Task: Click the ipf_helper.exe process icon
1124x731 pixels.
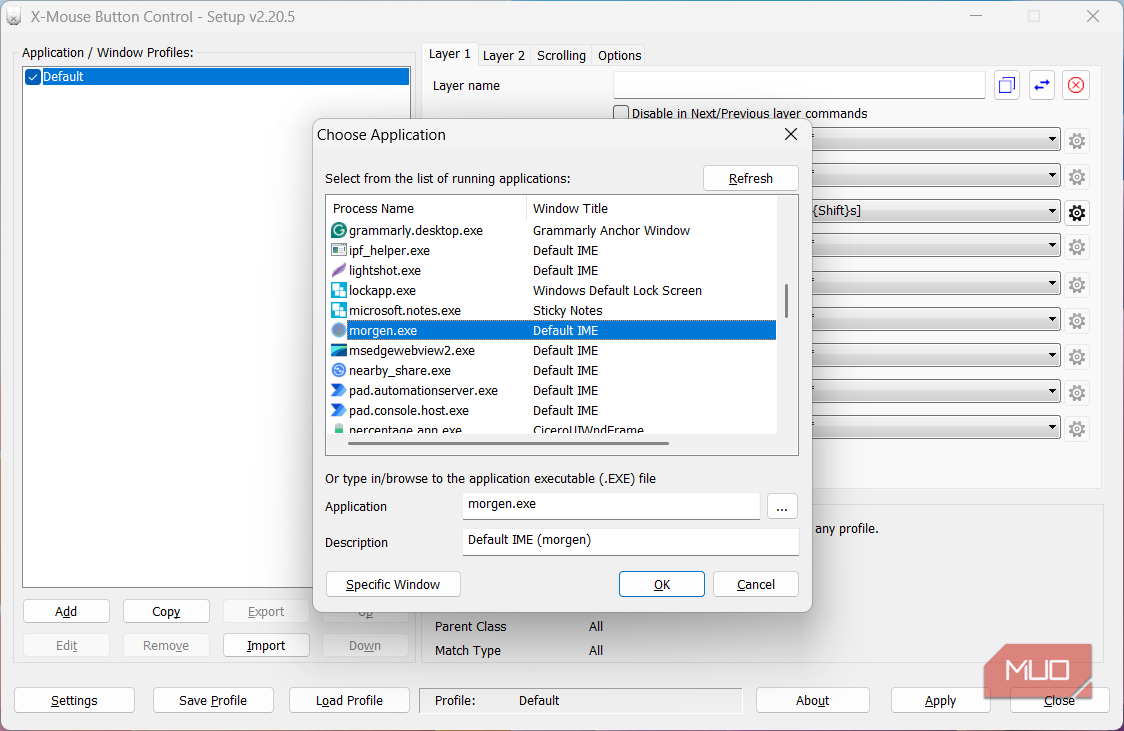Action: click(339, 250)
